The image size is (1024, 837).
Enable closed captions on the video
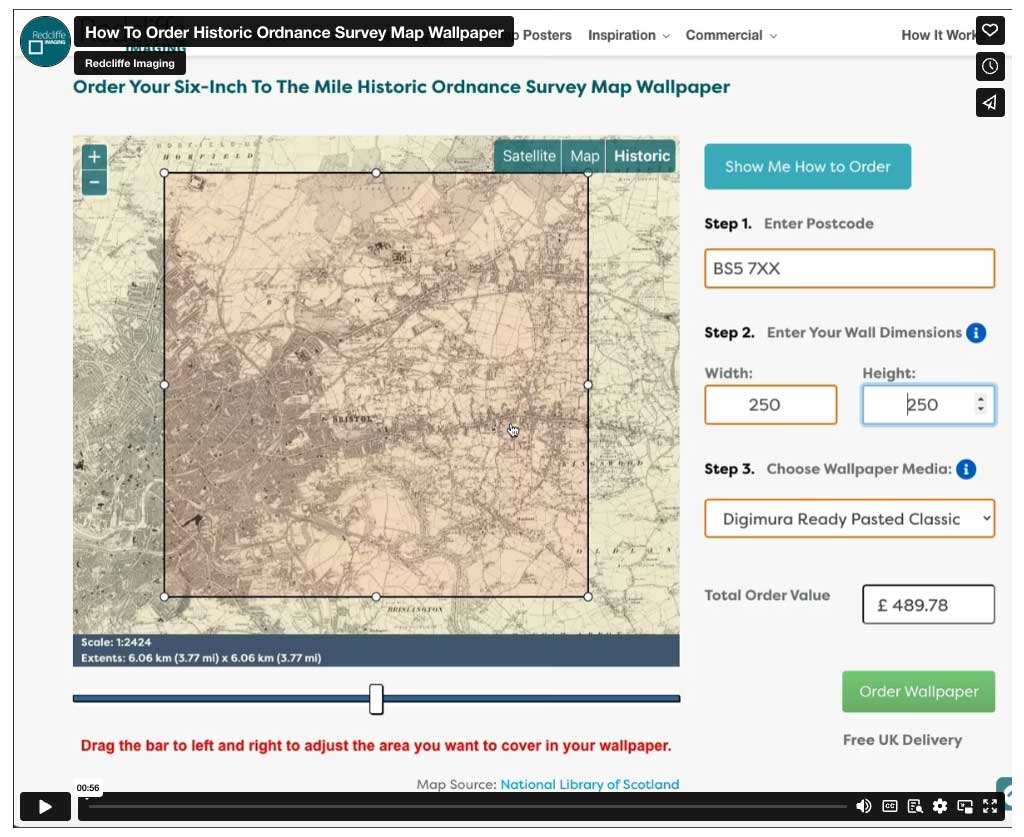(889, 806)
